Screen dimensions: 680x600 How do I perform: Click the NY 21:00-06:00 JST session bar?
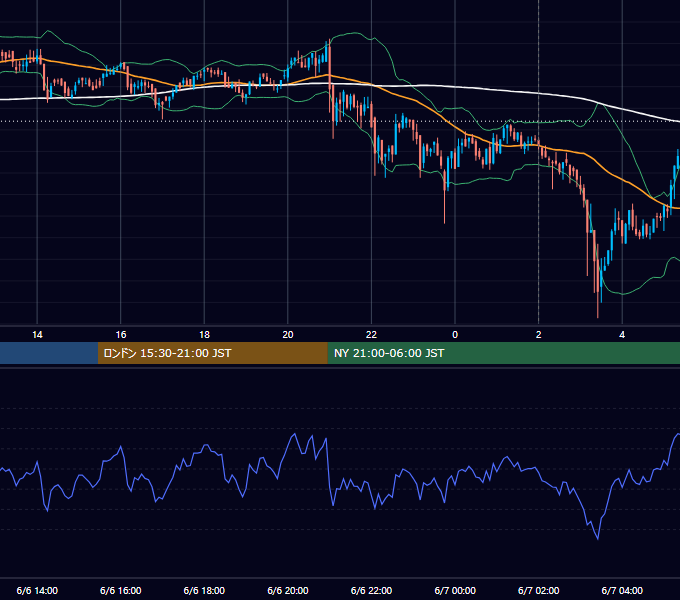tap(503, 353)
